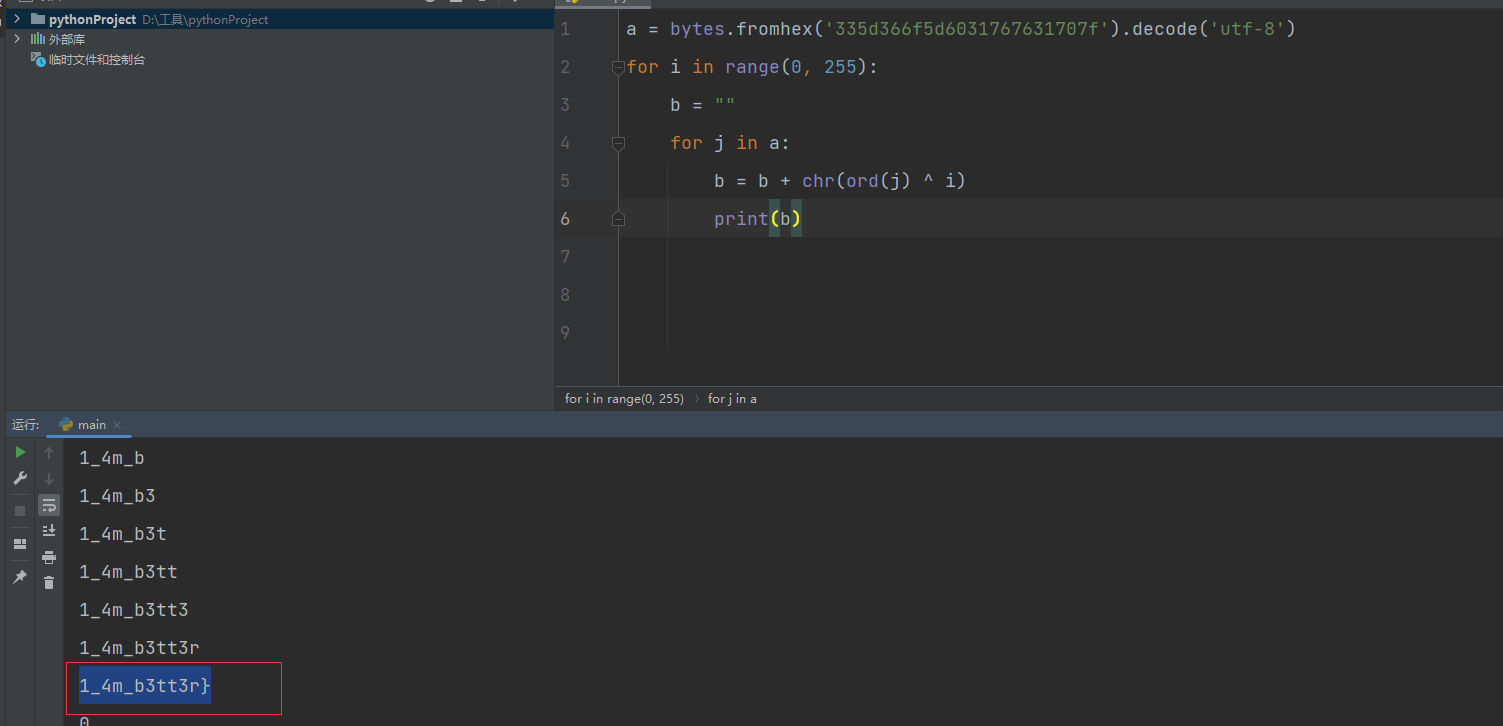Click line number 3 in gutter
Image resolution: width=1503 pixels, height=726 pixels.
pos(565,105)
